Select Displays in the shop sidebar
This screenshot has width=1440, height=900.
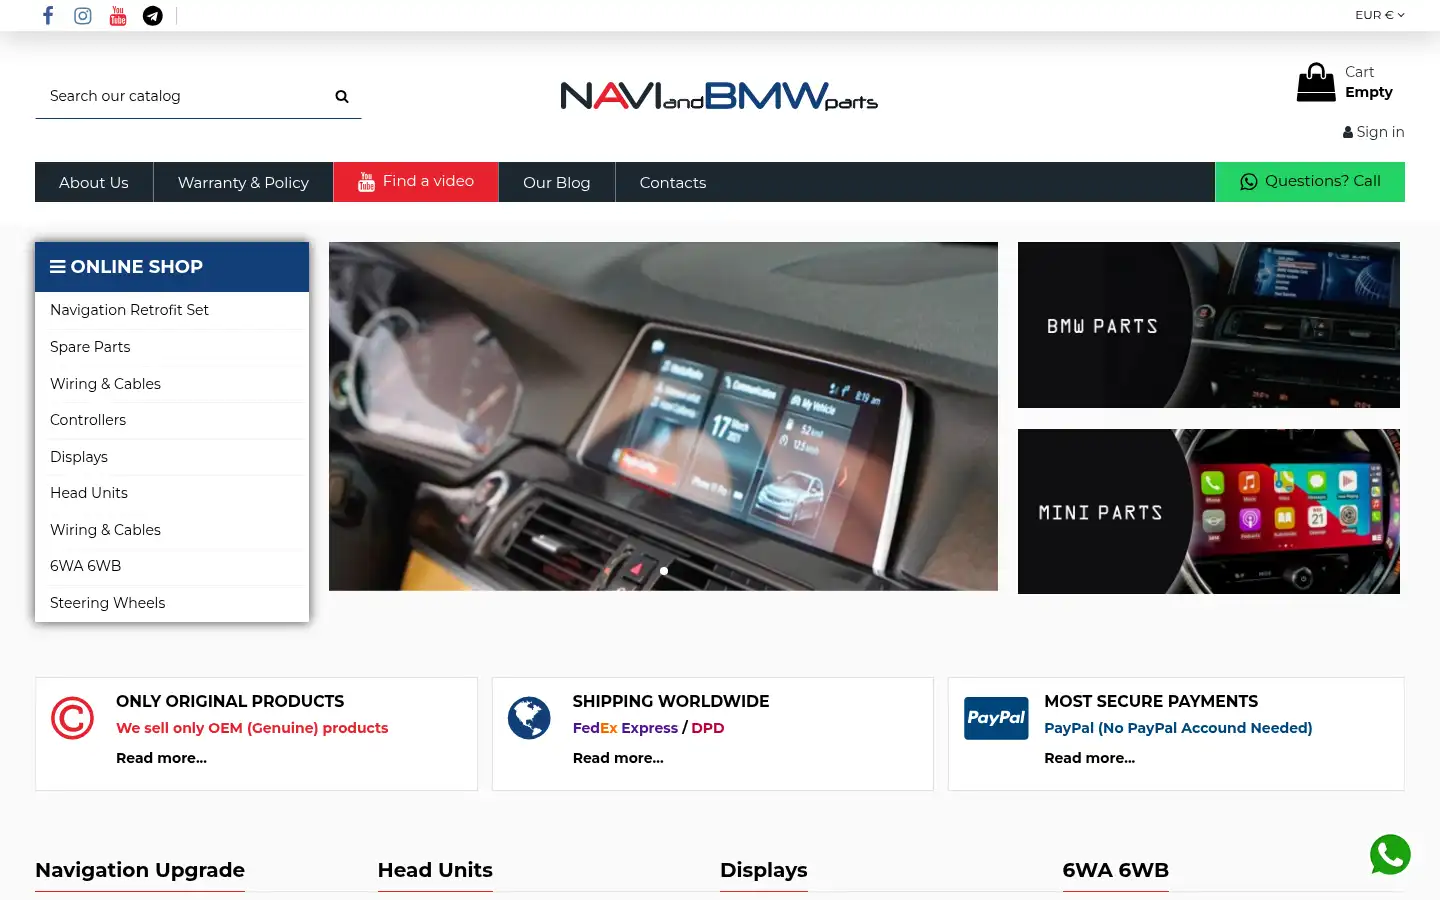pyautogui.click(x=79, y=457)
